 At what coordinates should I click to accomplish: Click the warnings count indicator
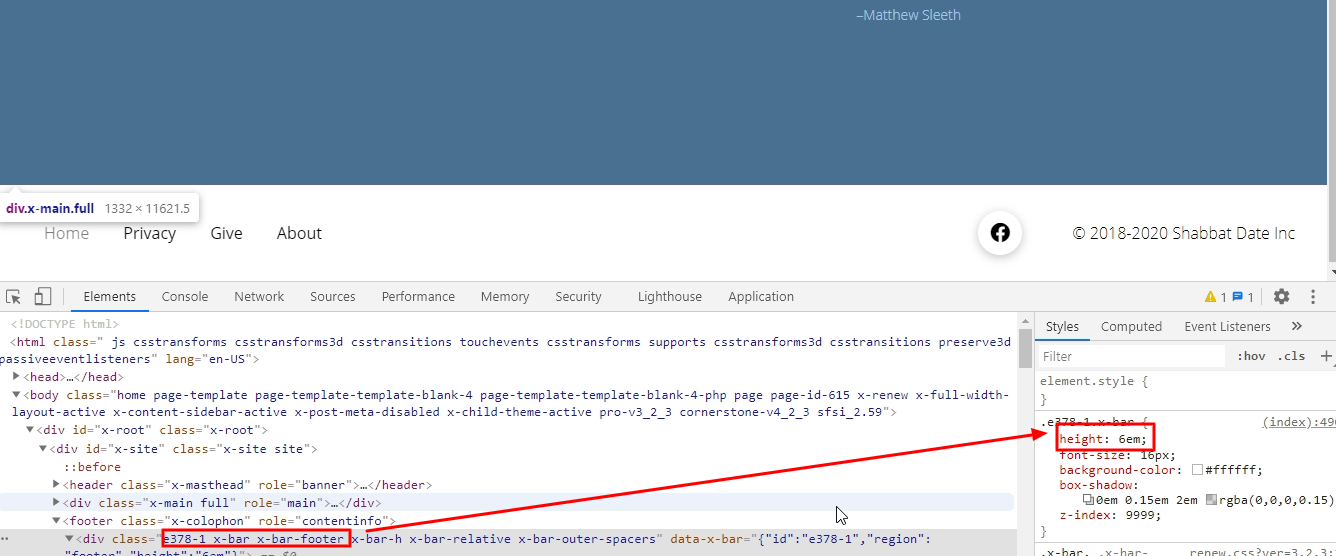pyautogui.click(x=1215, y=297)
